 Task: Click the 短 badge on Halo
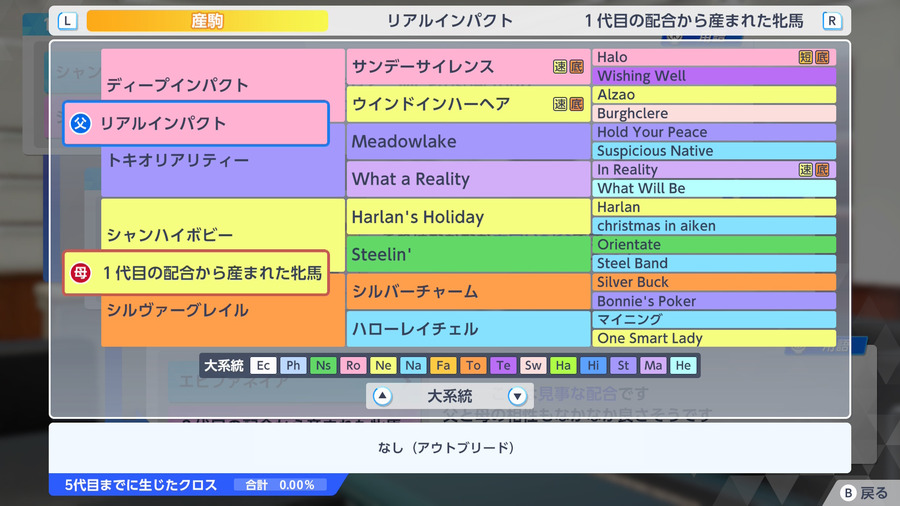(806, 57)
